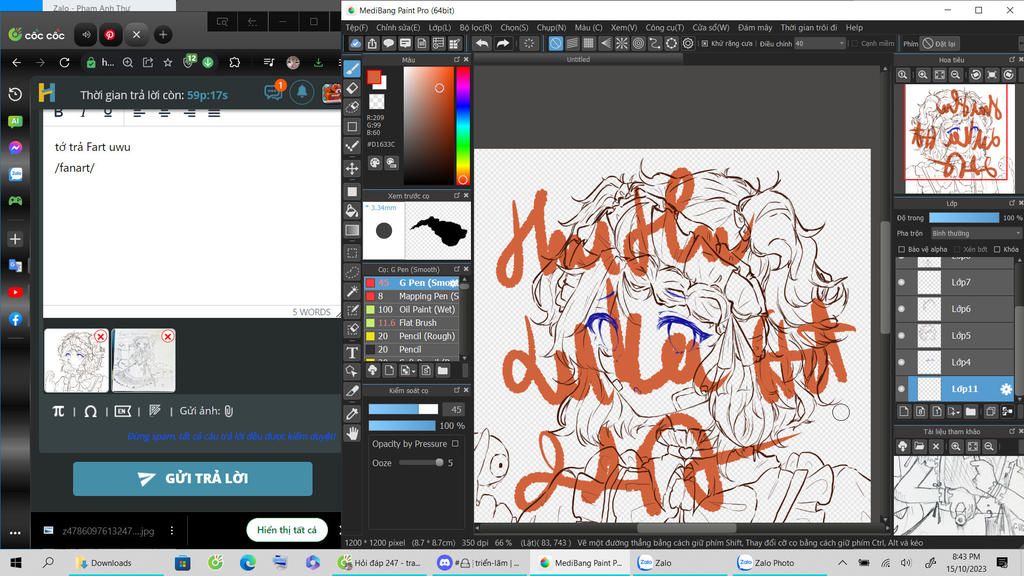The image size is (1024, 576).
Task: Click the Redo arrow in MediBang
Action: pyautogui.click(x=503, y=43)
